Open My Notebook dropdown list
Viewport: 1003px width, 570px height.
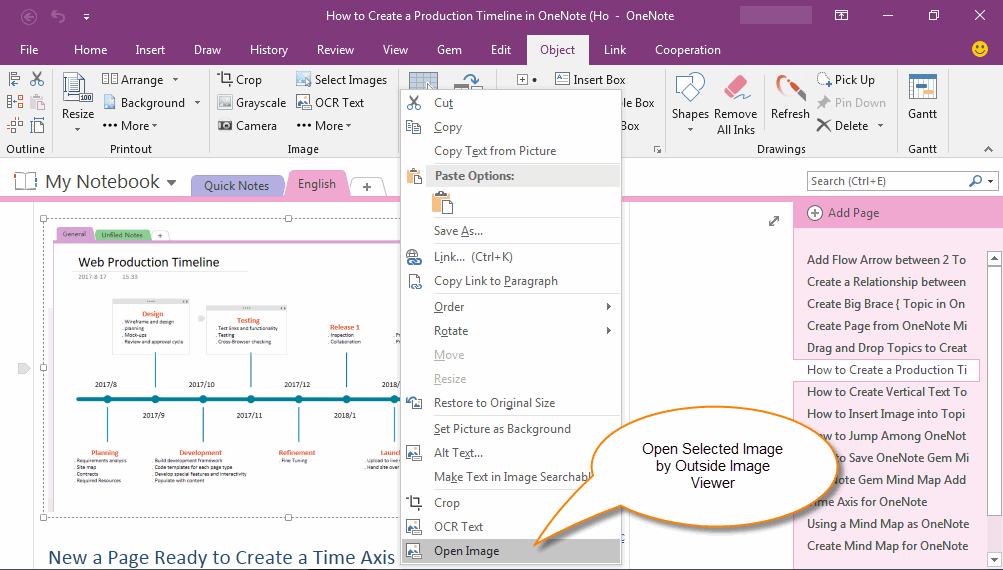pos(171,182)
